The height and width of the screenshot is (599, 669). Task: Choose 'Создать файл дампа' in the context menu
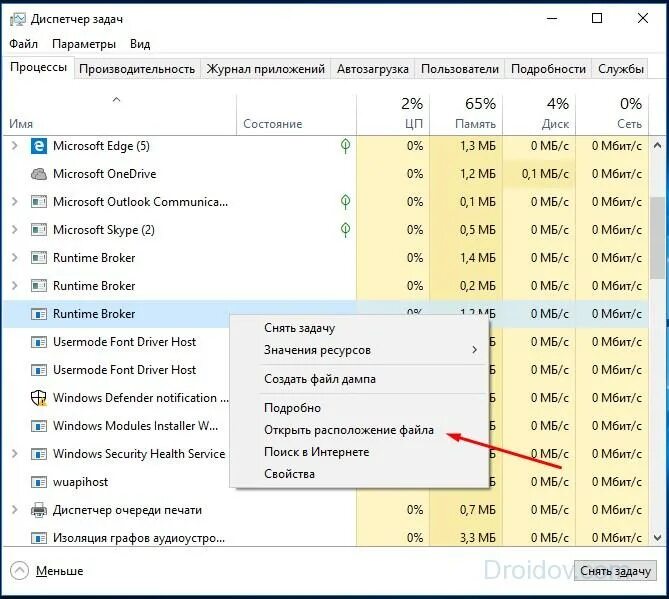pos(359,379)
